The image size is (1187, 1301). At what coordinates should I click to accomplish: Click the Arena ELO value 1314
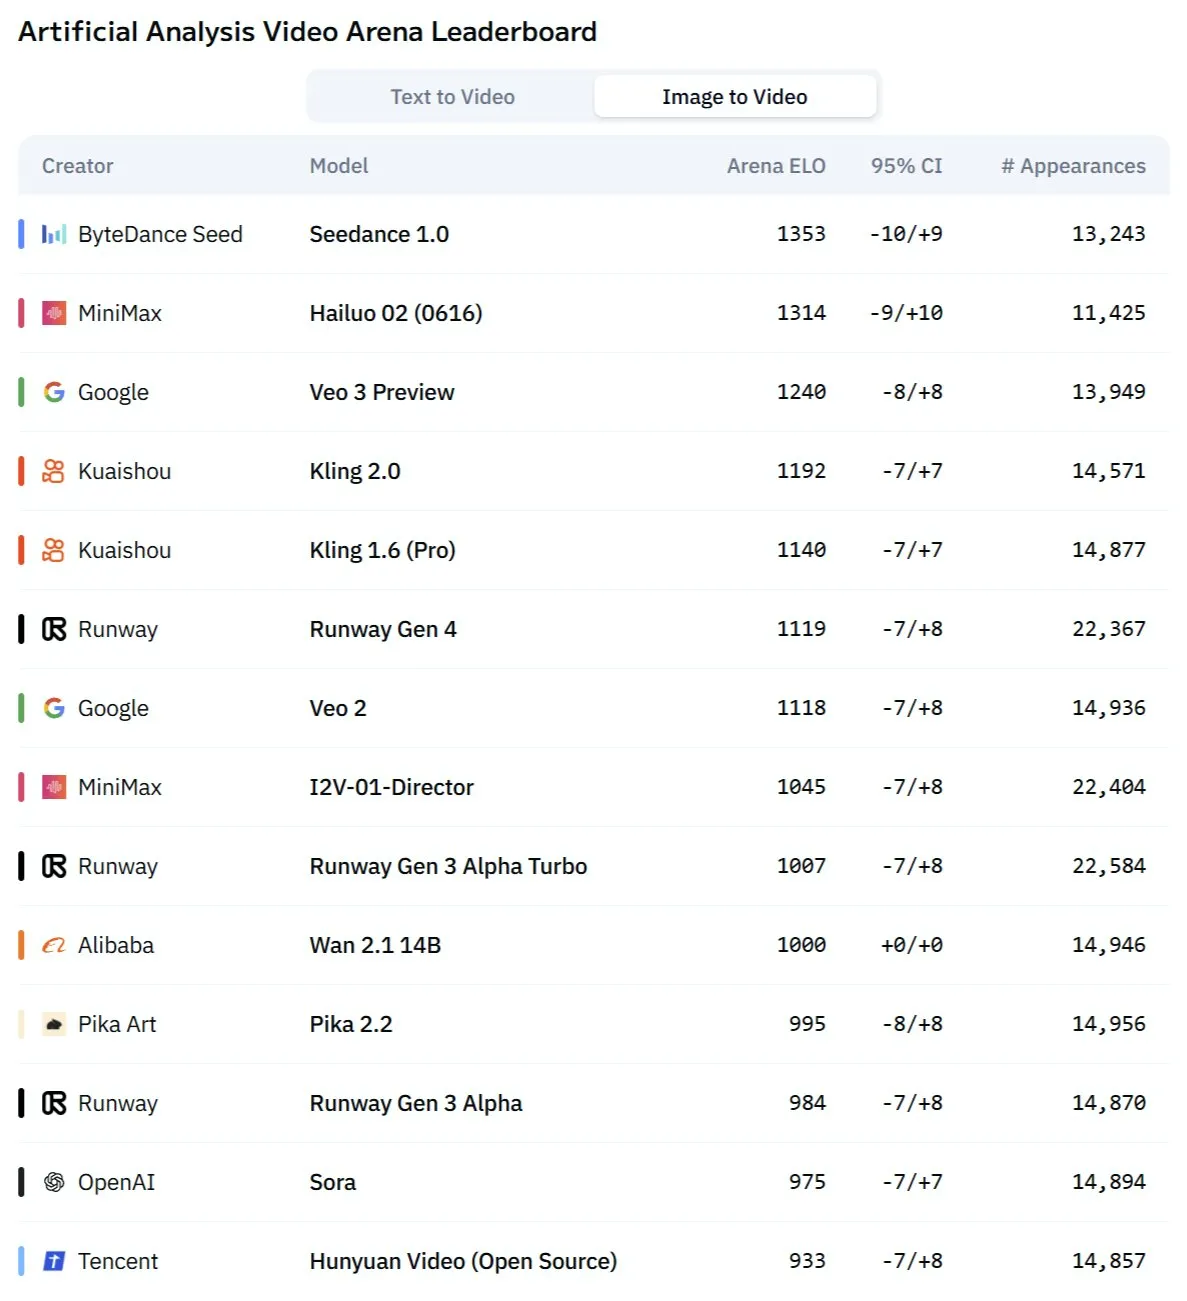[801, 313]
